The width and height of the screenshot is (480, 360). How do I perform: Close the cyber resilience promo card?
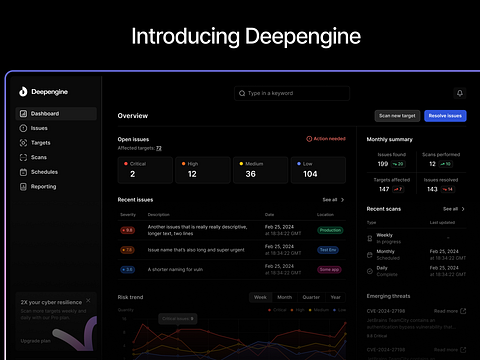click(88, 301)
